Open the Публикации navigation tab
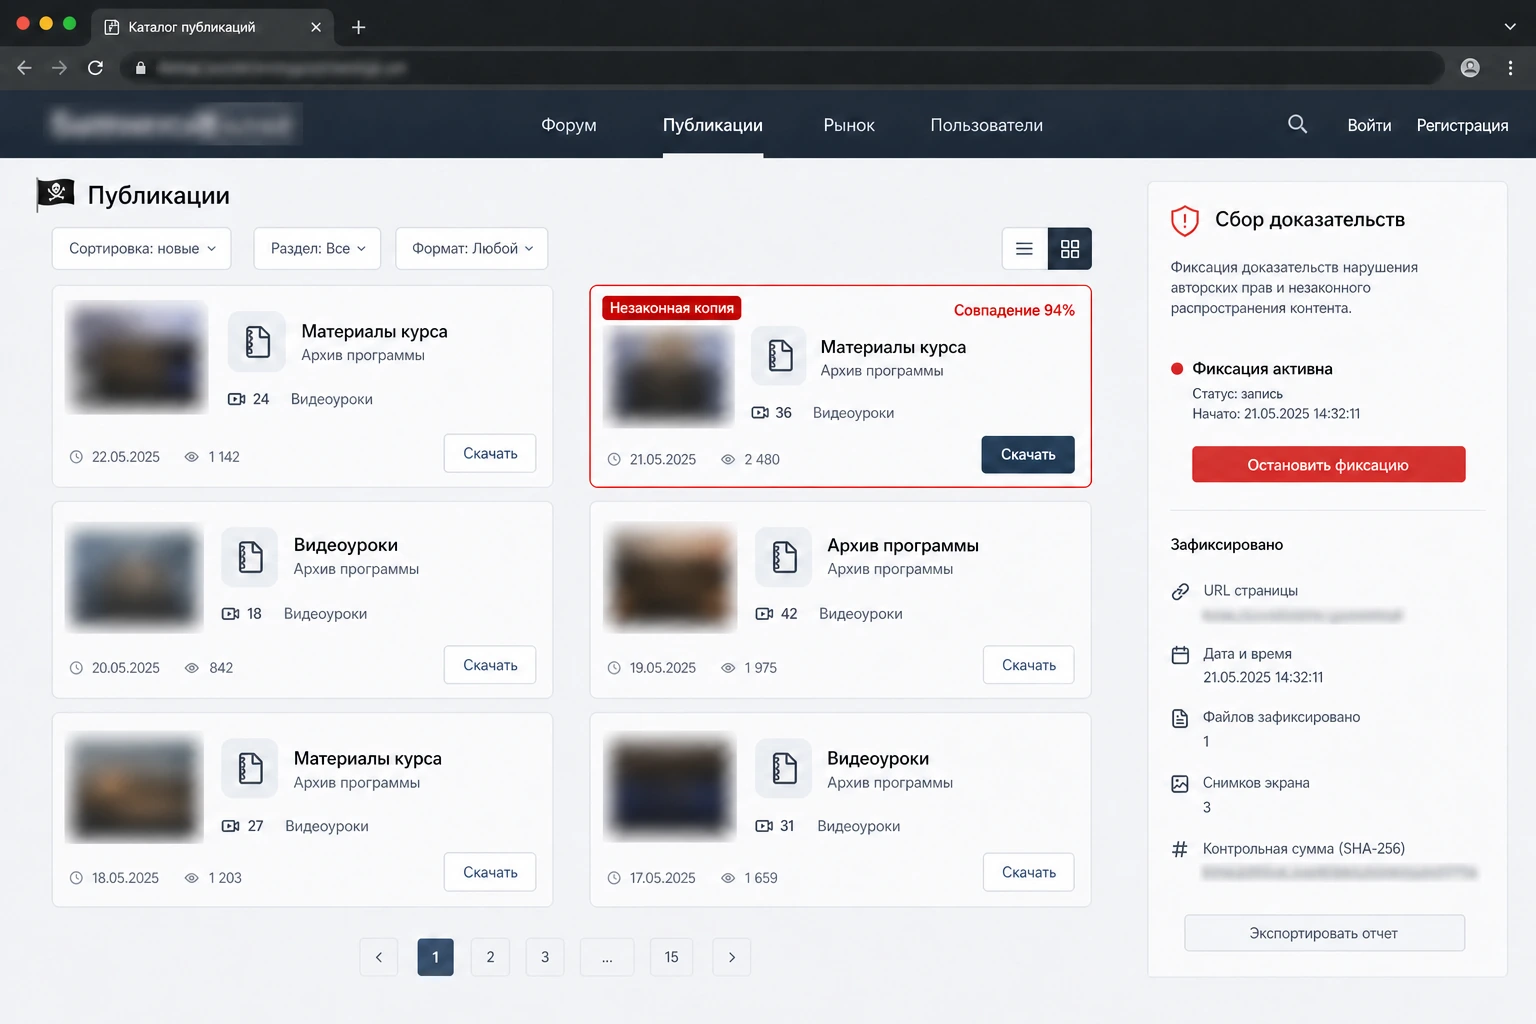1536x1024 pixels. [713, 125]
